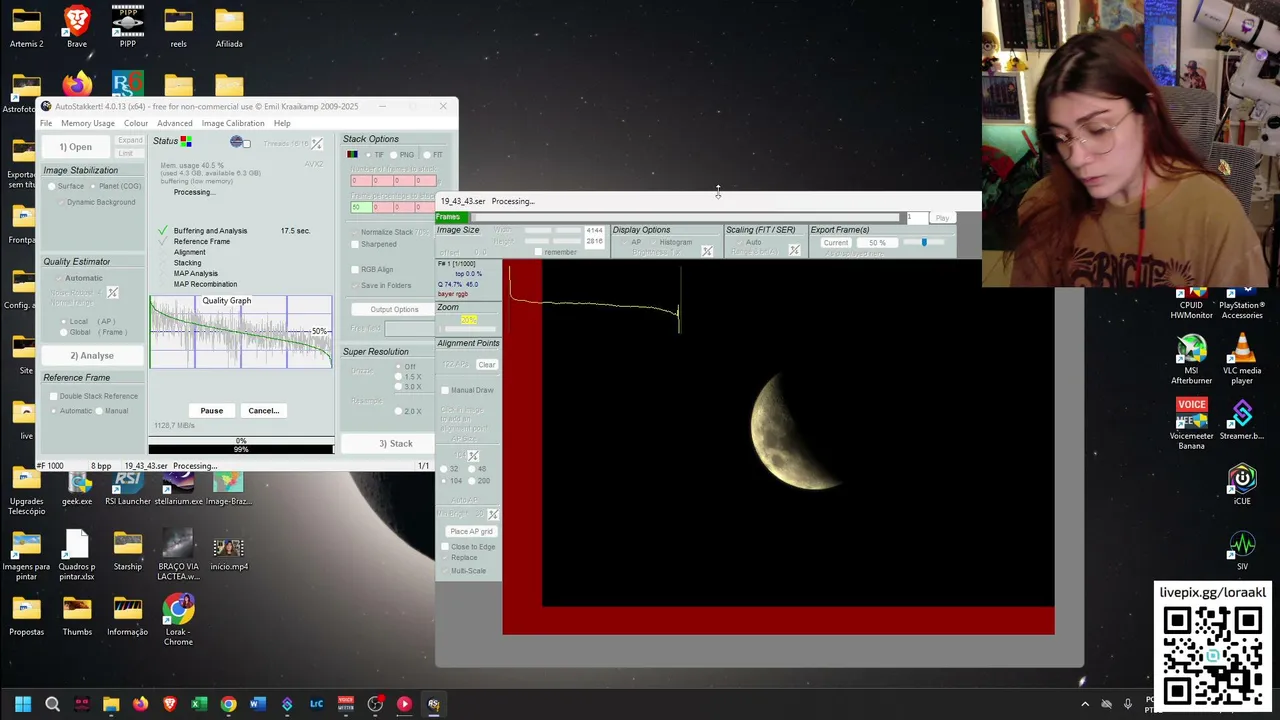Toggle Save in Folders checkbox
Viewport: 1280px width, 720px height.
click(355, 285)
